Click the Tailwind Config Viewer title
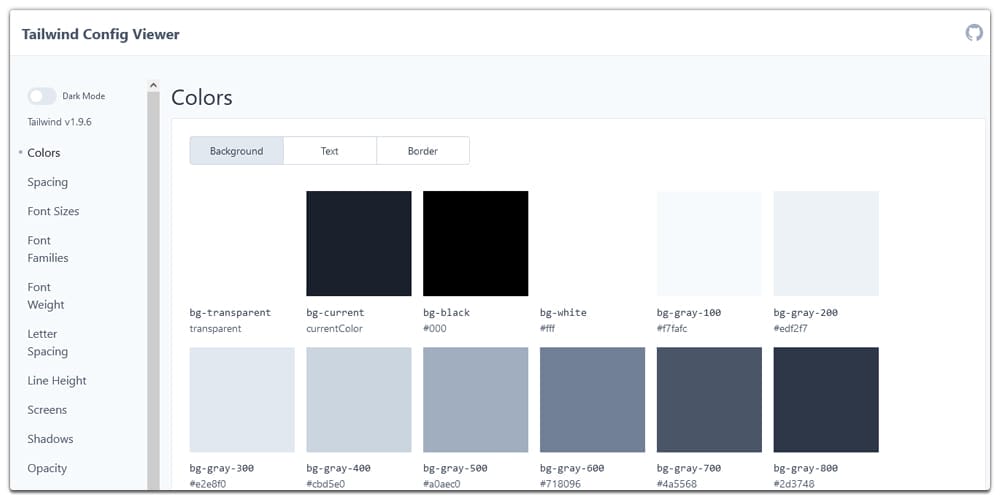This screenshot has height=500, width=1000. tap(101, 34)
